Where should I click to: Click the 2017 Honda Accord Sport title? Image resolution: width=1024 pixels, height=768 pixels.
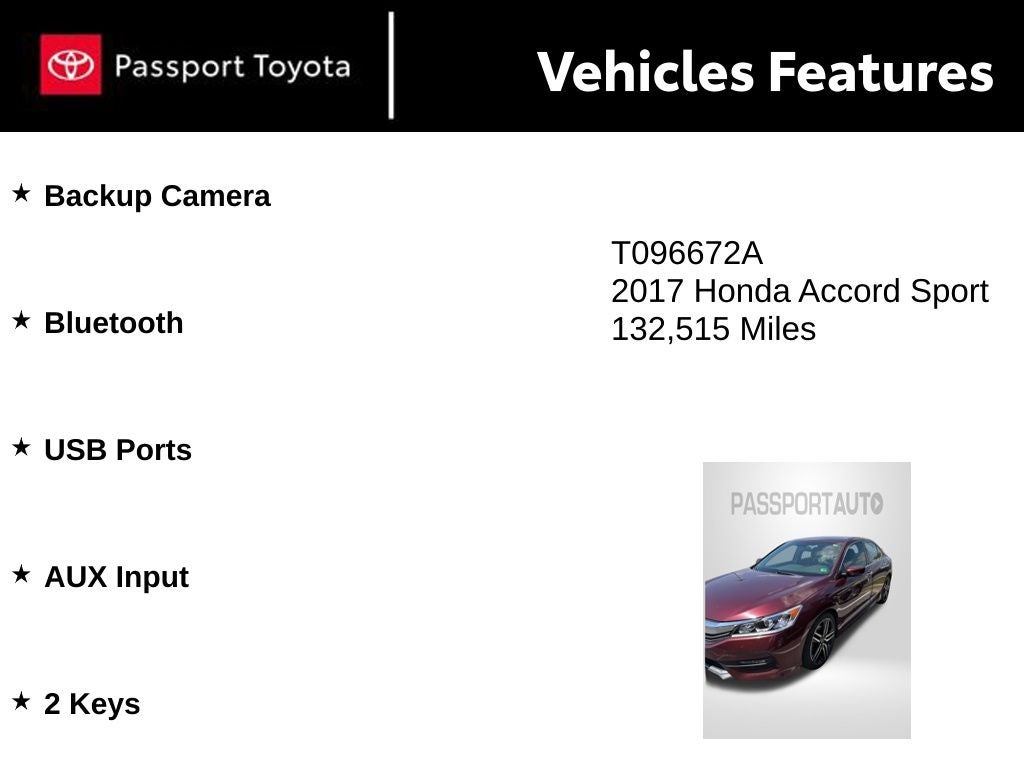click(799, 291)
